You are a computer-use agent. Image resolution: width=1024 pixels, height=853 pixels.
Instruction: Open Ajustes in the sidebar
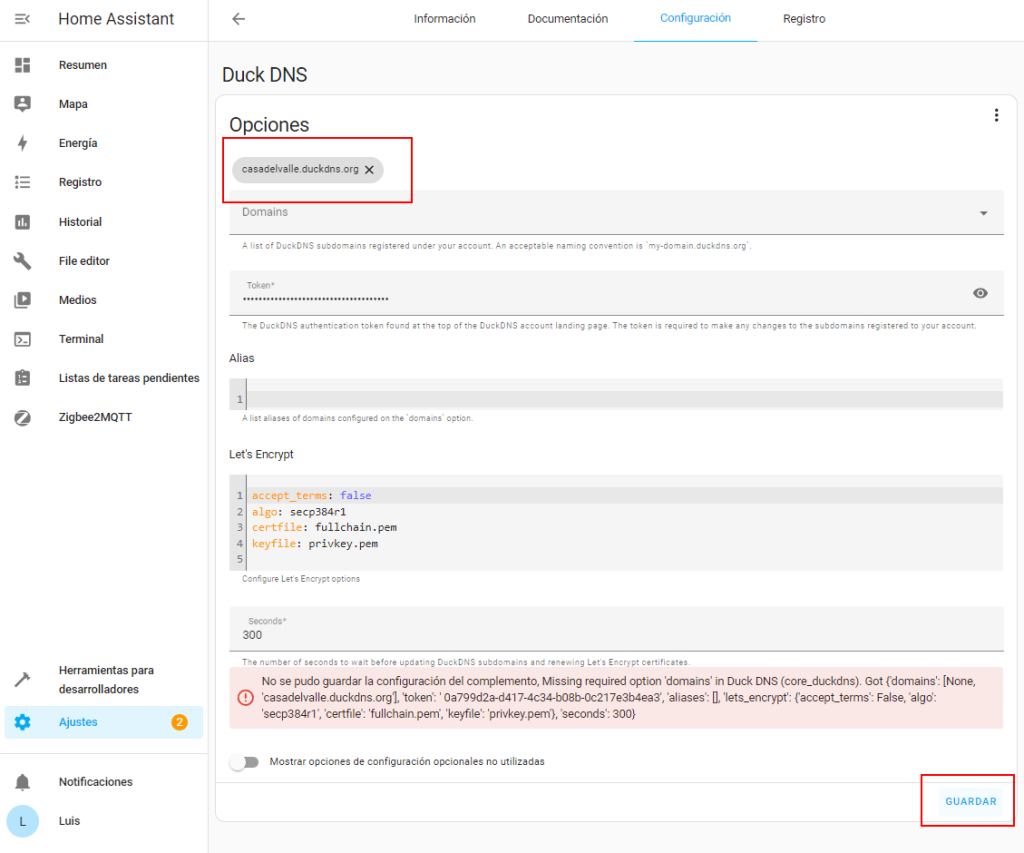click(78, 722)
